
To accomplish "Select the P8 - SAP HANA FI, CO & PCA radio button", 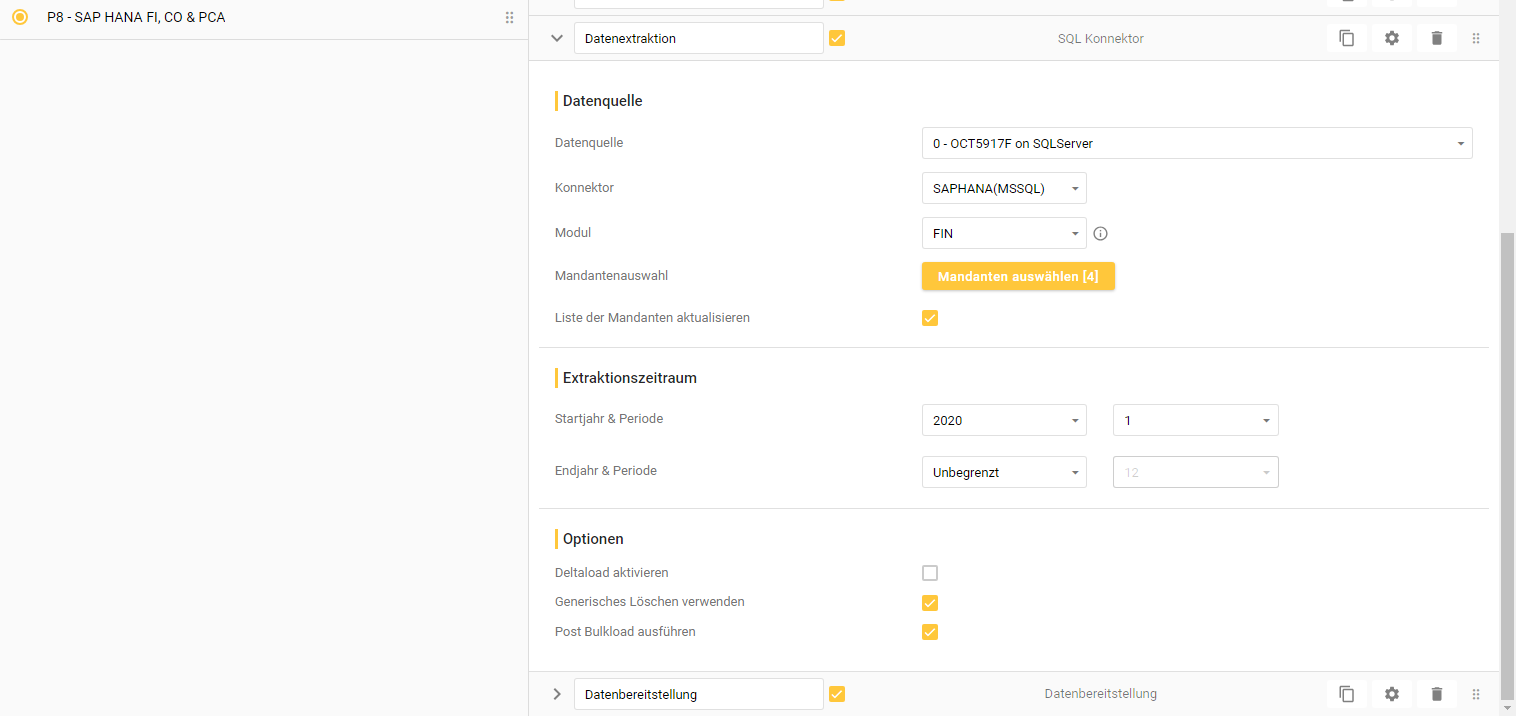I will 20,18.
